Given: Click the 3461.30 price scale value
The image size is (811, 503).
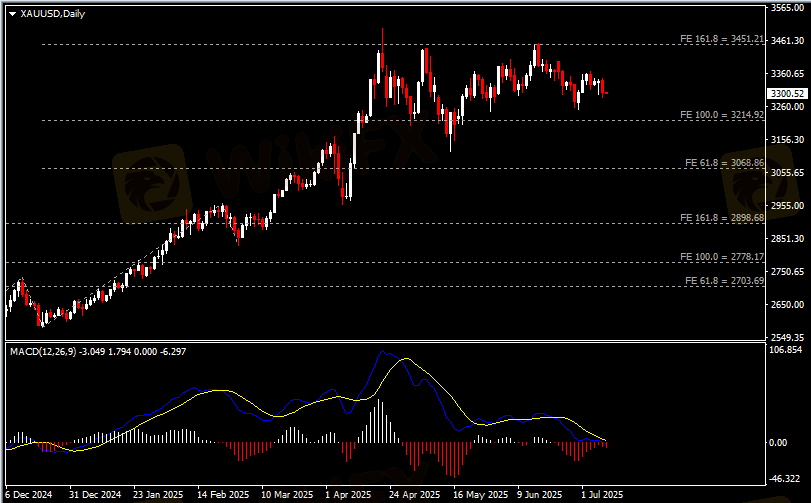Looking at the screenshot, I should (x=787, y=40).
